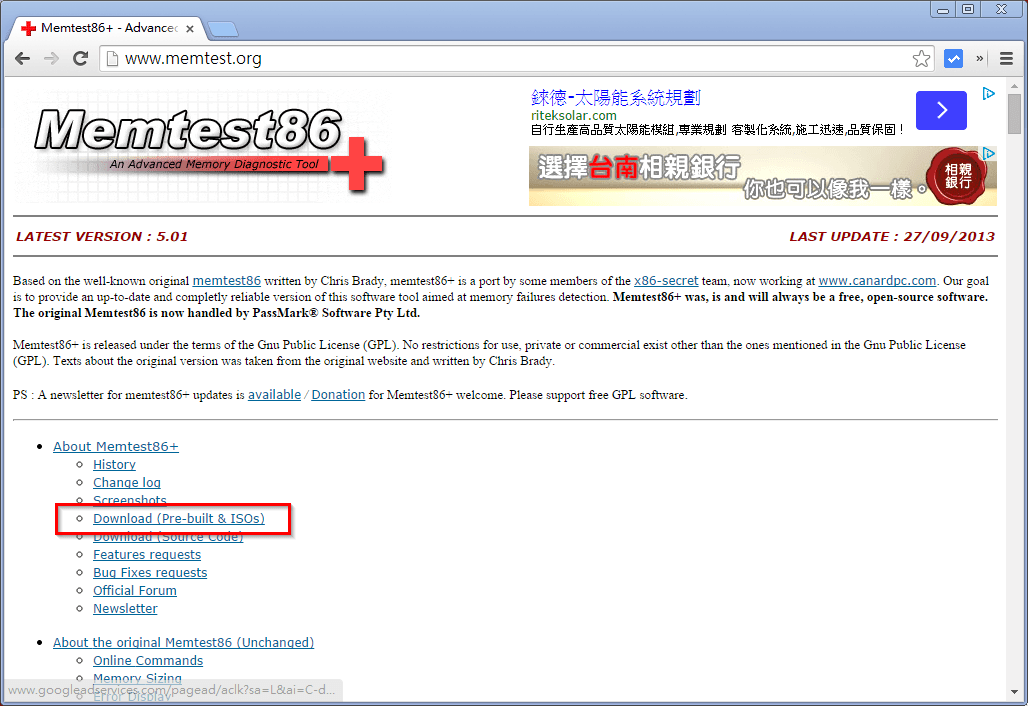Click the blue extension icon beside the star

[x=953, y=58]
